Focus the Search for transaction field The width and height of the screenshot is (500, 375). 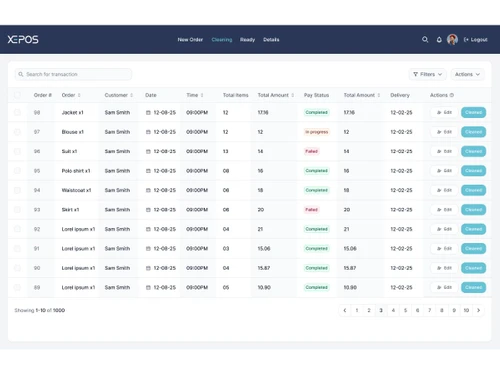[73, 74]
